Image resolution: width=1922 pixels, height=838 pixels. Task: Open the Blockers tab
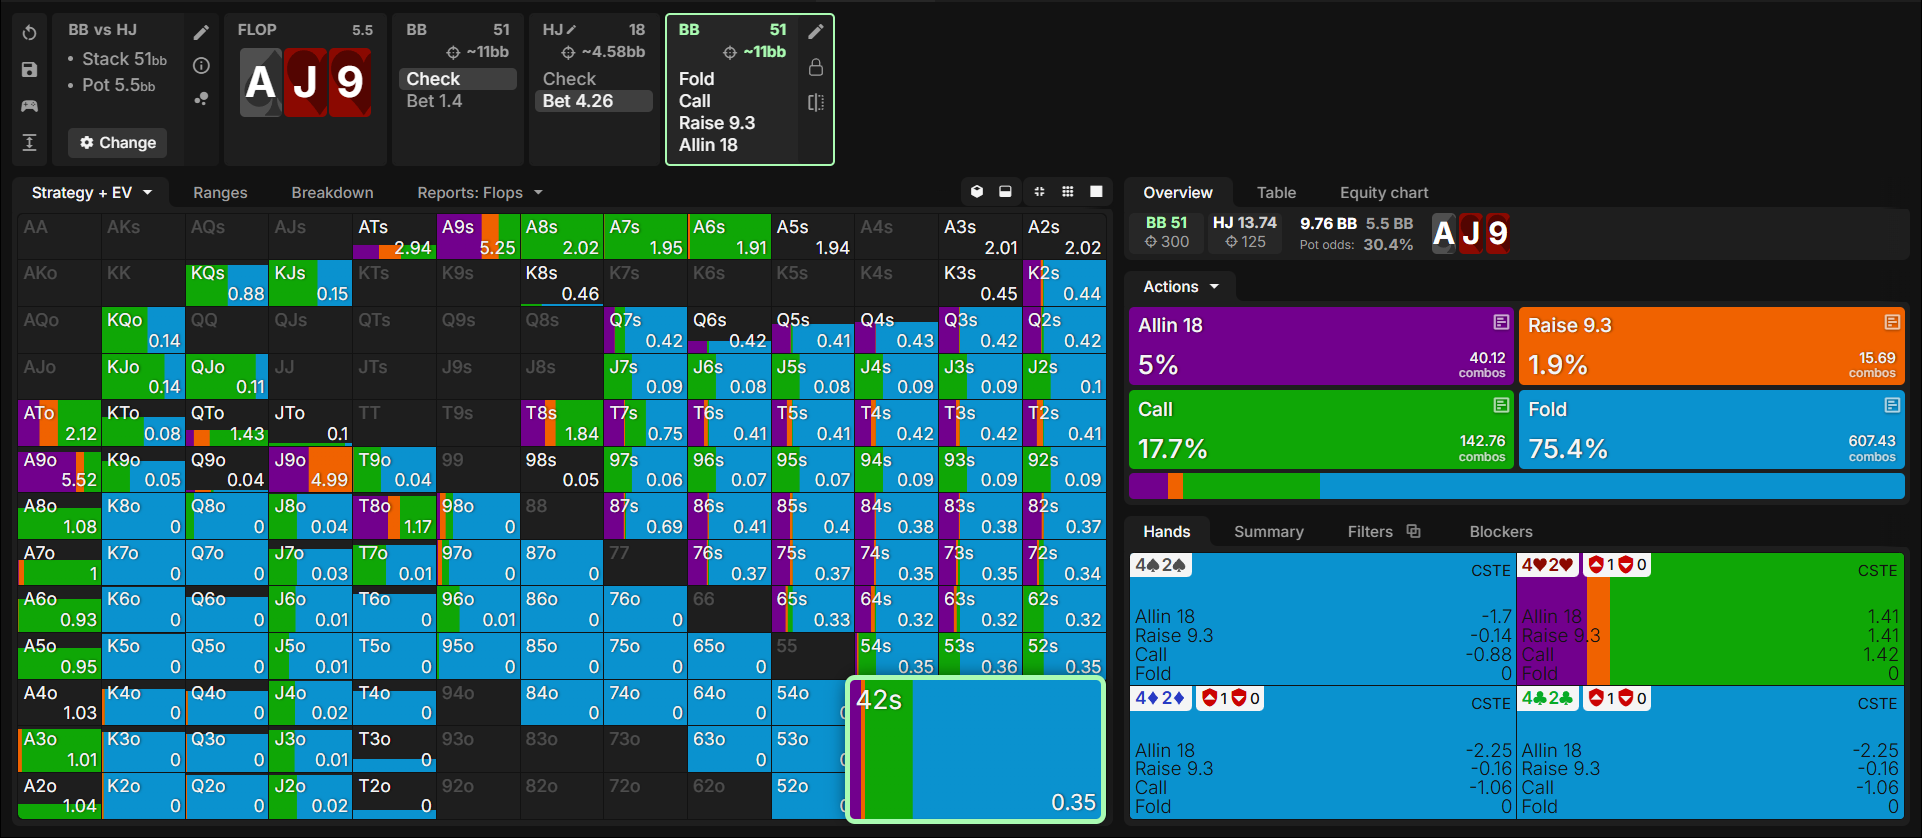(x=1500, y=531)
